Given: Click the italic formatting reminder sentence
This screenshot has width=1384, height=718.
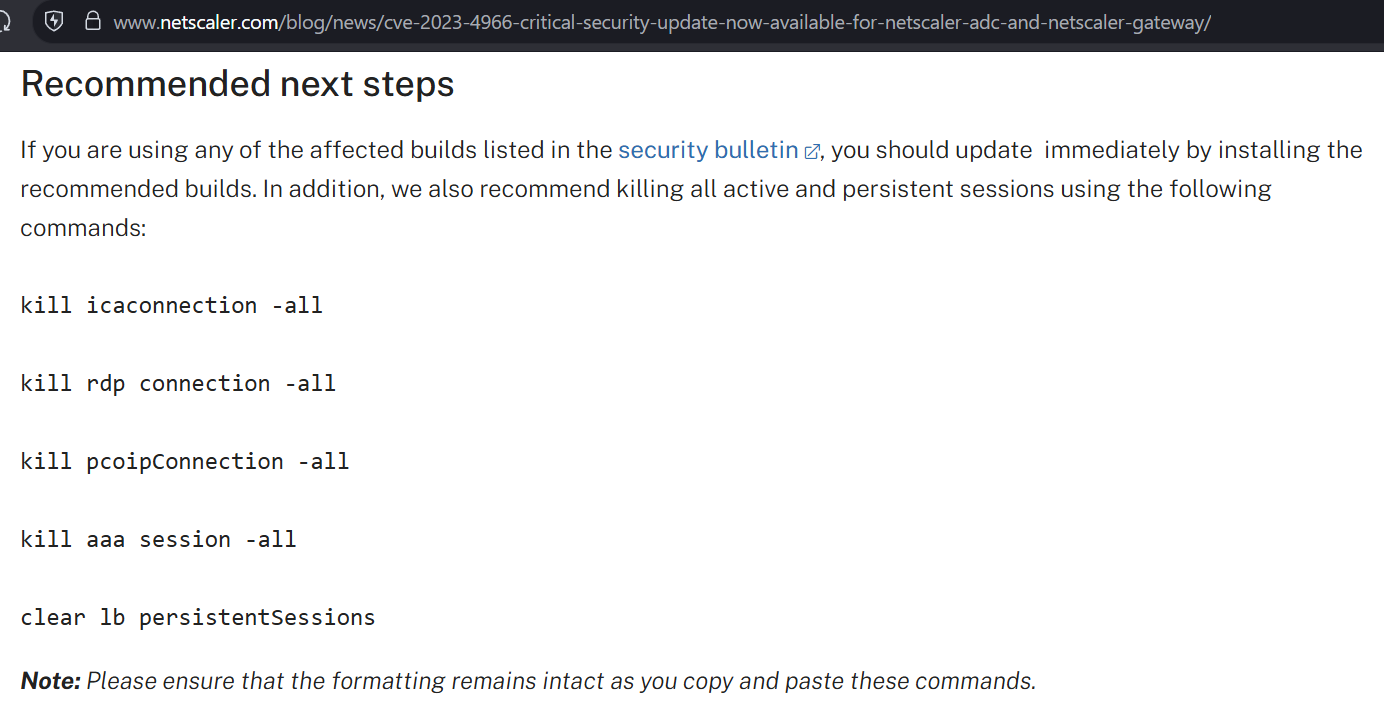Looking at the screenshot, I should 560,681.
